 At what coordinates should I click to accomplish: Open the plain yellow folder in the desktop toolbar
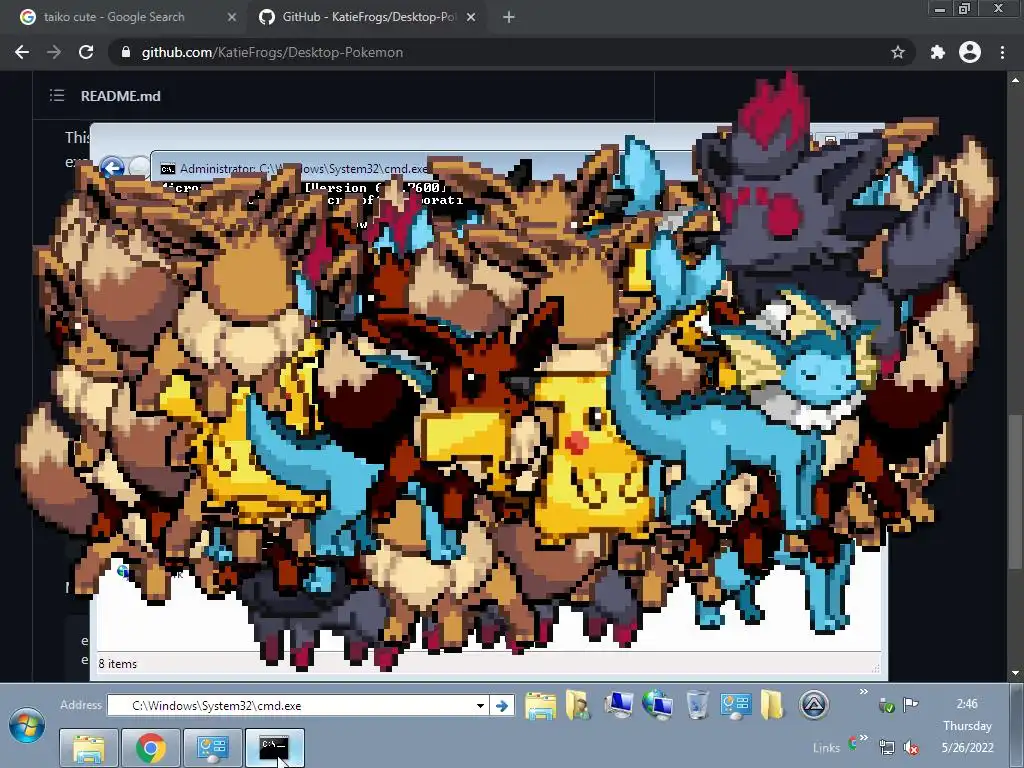pos(772,705)
